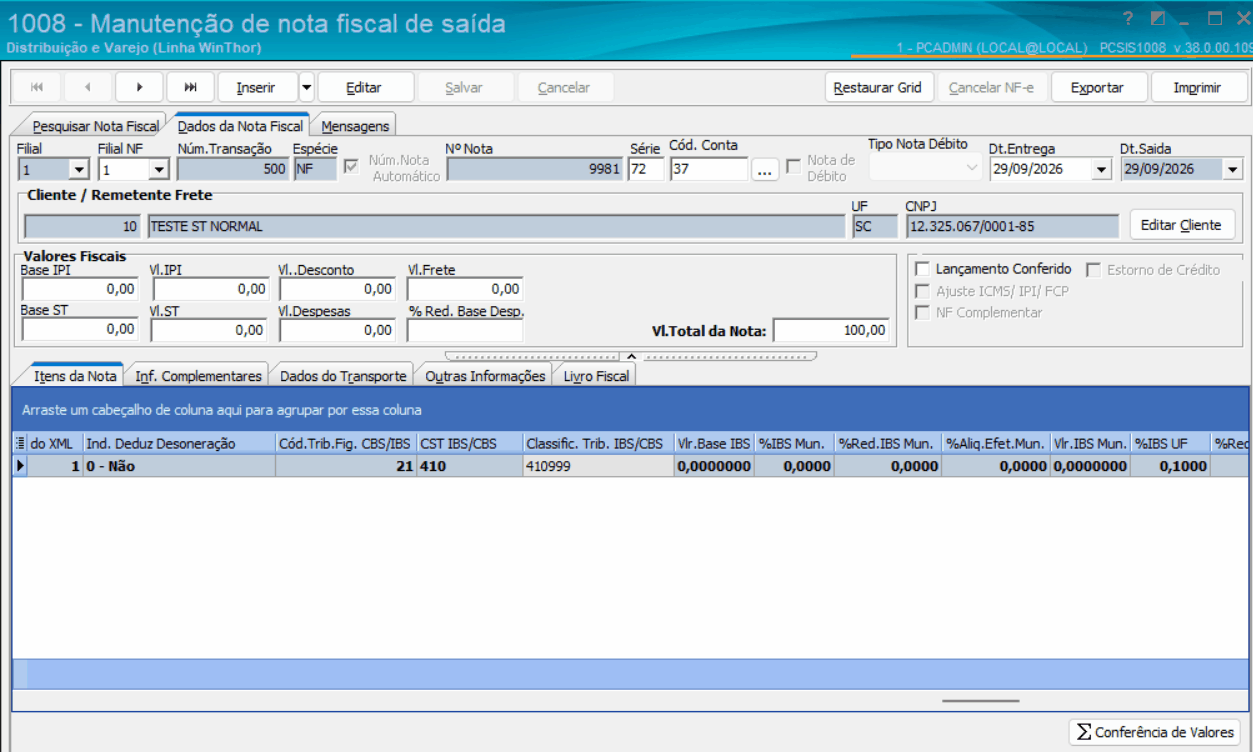Image resolution: width=1253 pixels, height=752 pixels.
Task: Click the Inserir button
Action: [256, 88]
